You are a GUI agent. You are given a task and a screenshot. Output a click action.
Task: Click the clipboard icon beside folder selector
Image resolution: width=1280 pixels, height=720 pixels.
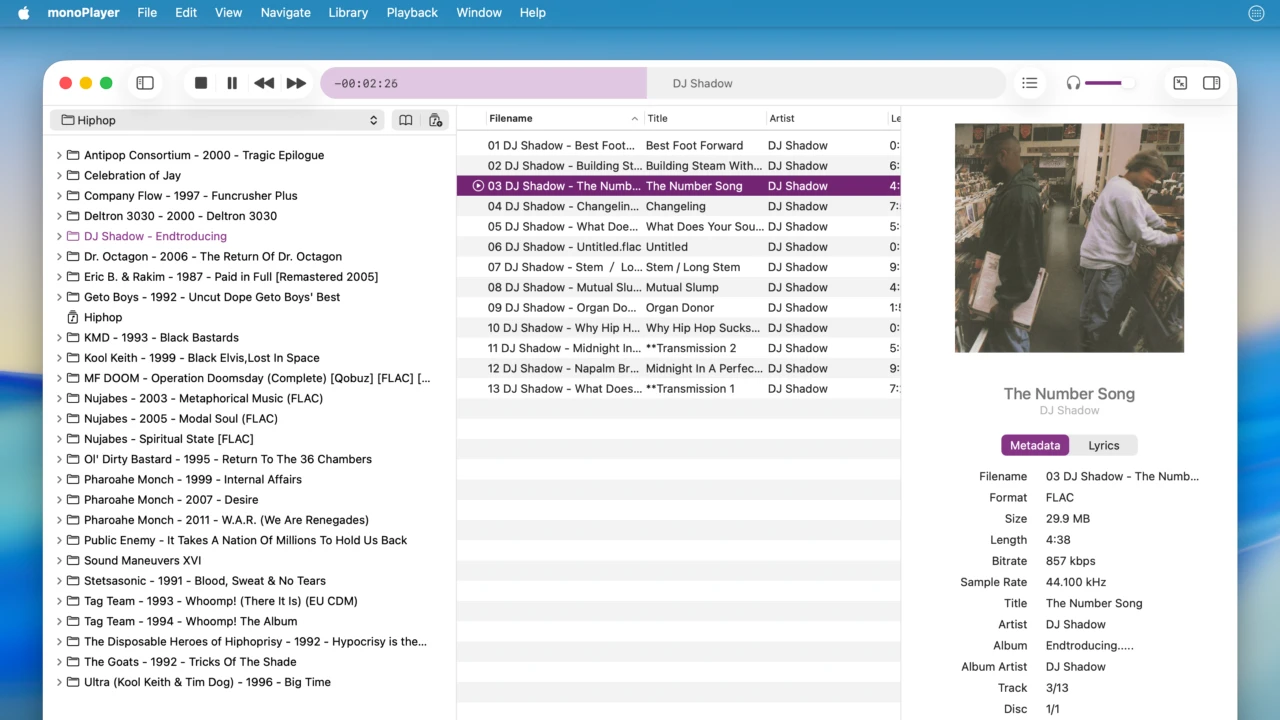(x=435, y=120)
